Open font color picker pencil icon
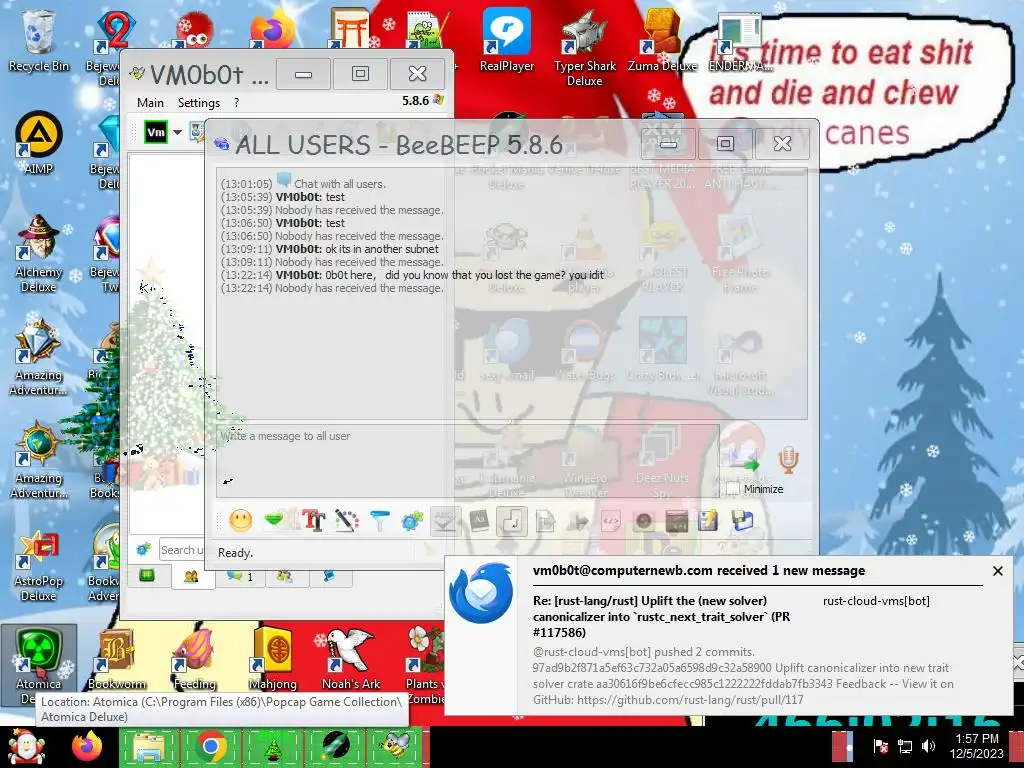This screenshot has width=1024, height=768. pos(347,520)
